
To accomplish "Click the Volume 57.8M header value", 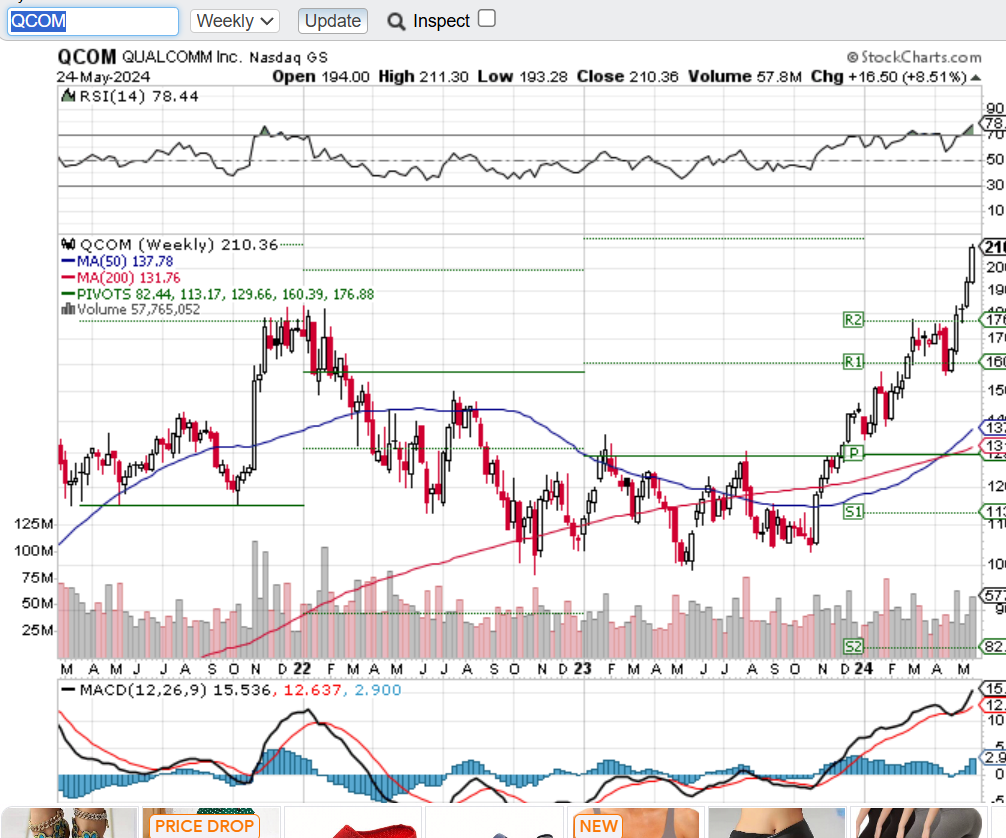I will pyautogui.click(x=745, y=77).
